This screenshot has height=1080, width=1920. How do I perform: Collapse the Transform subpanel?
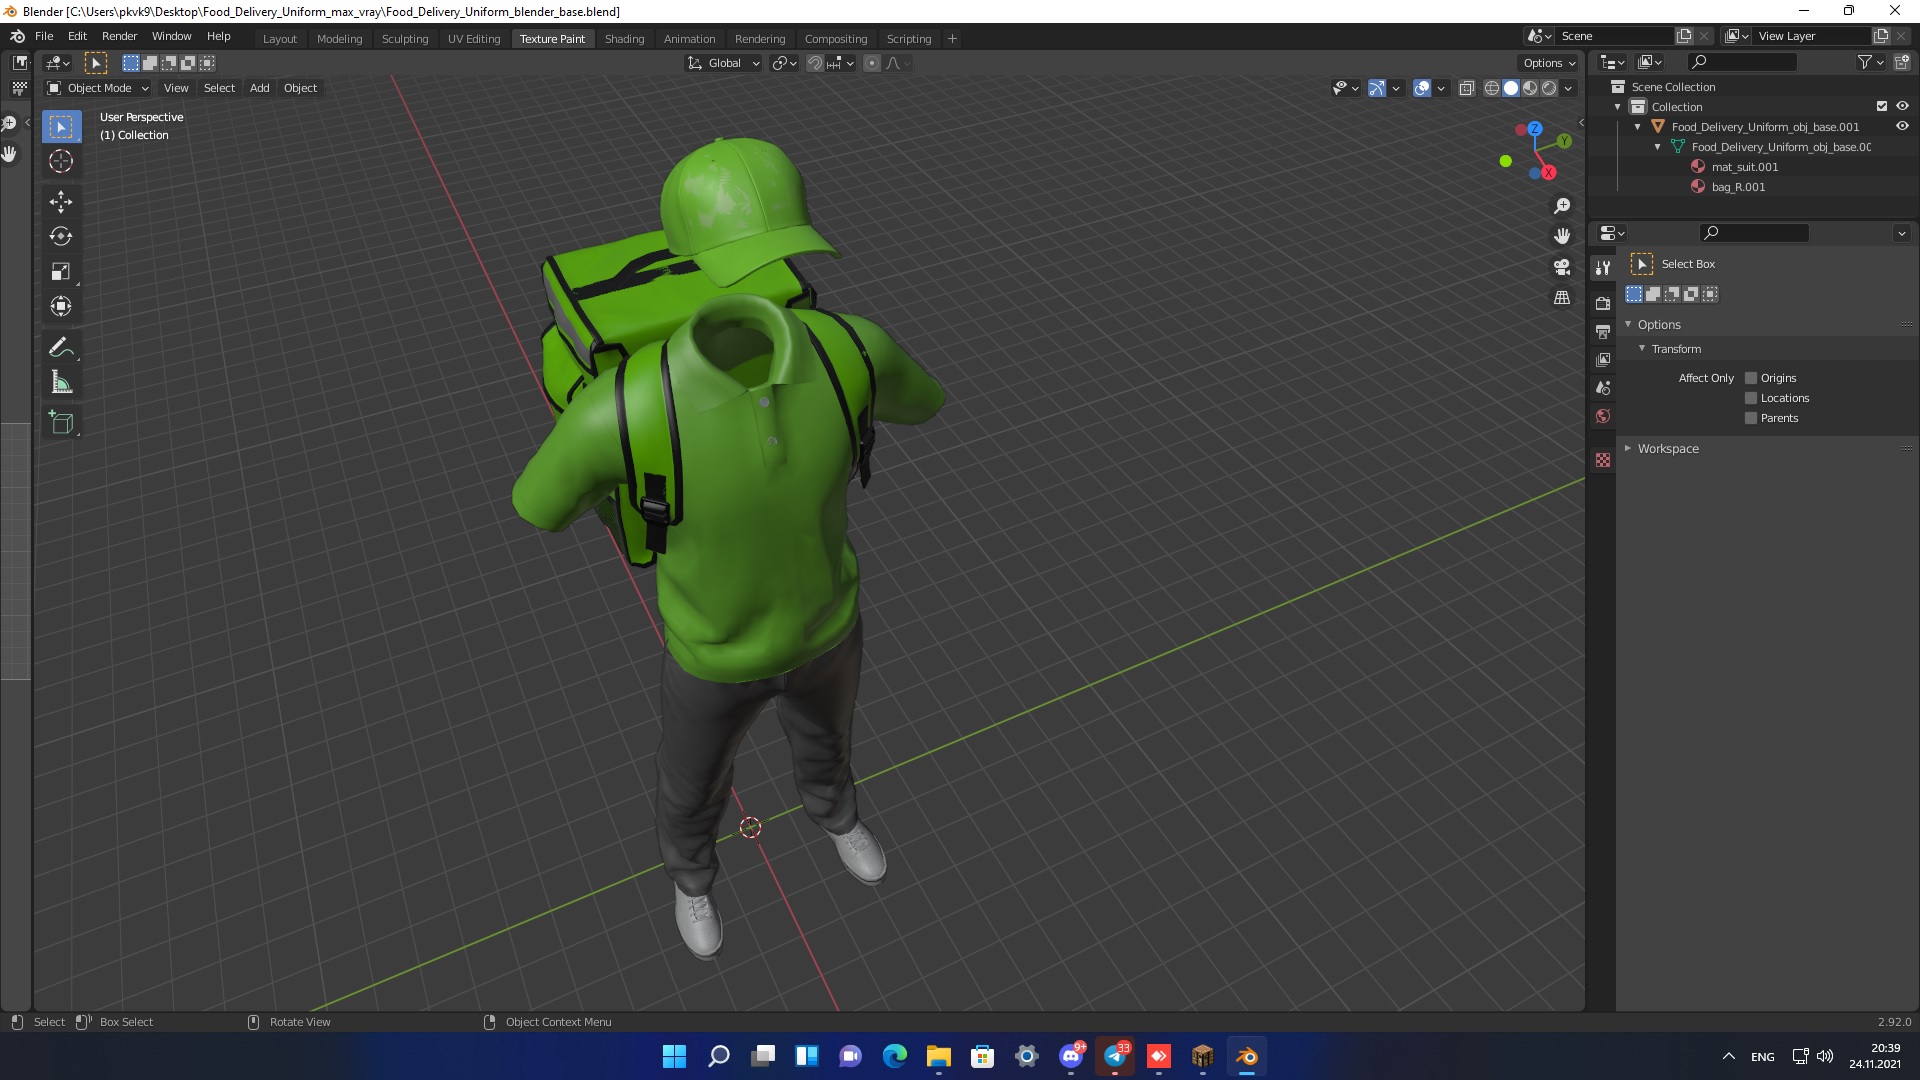coord(1642,349)
